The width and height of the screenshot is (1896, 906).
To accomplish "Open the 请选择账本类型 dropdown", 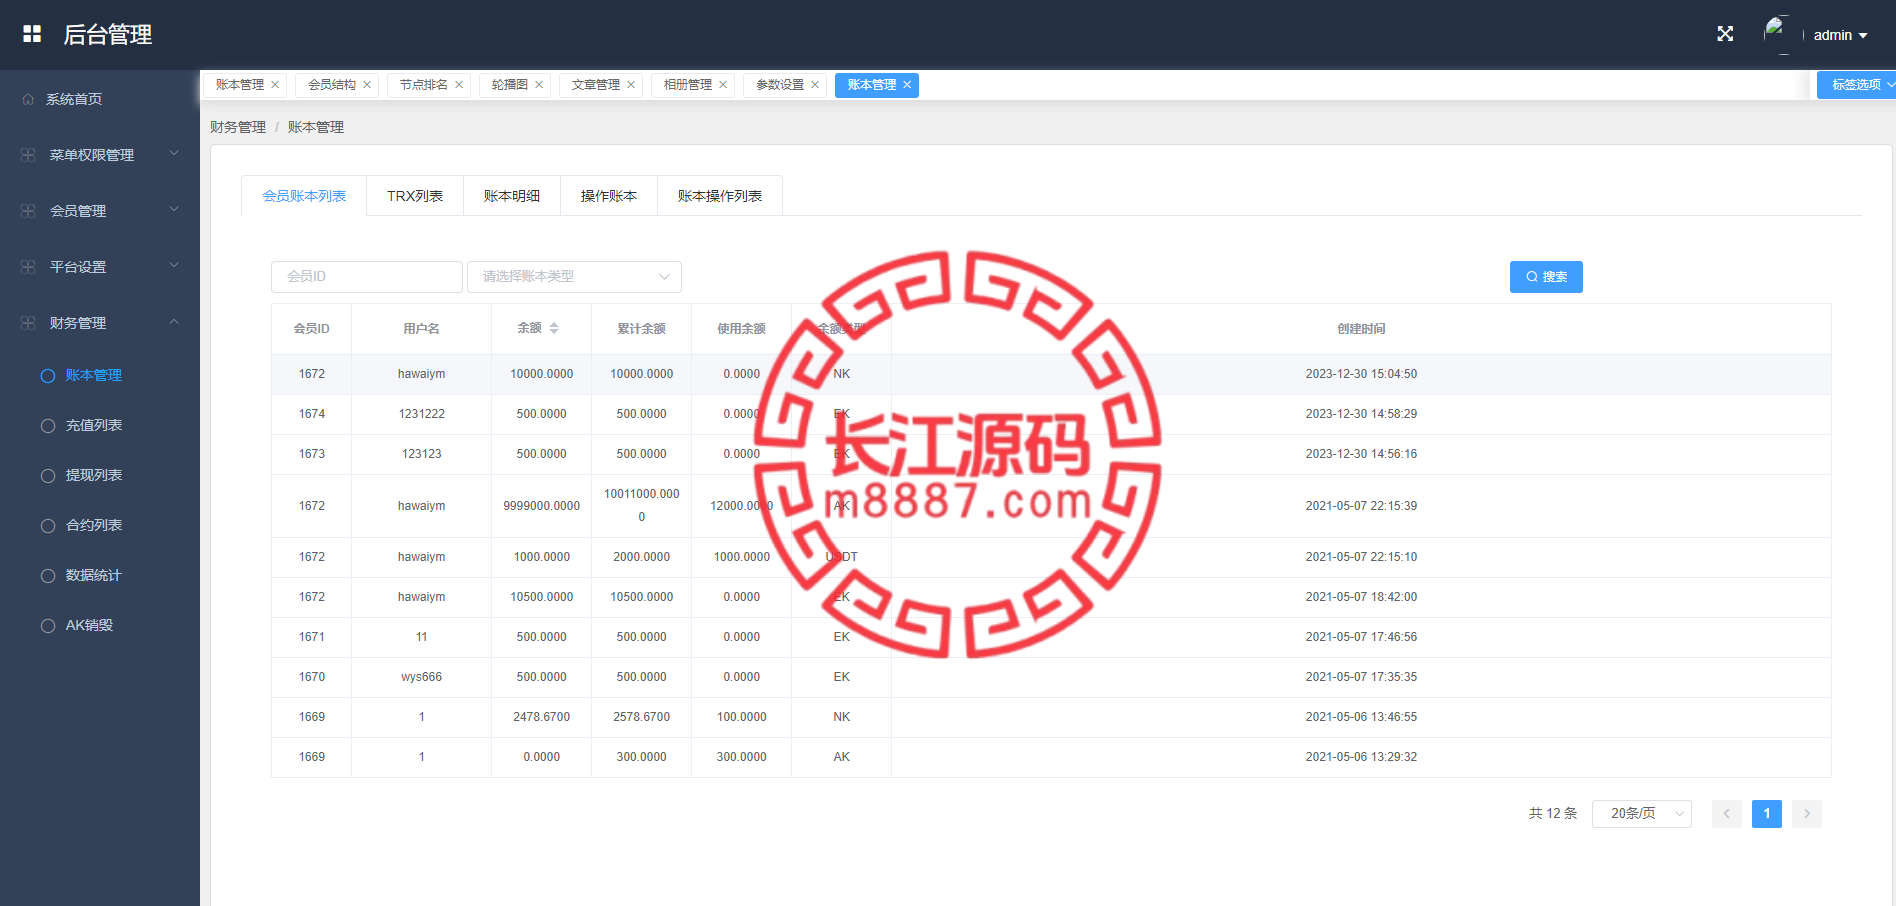I will coord(574,277).
